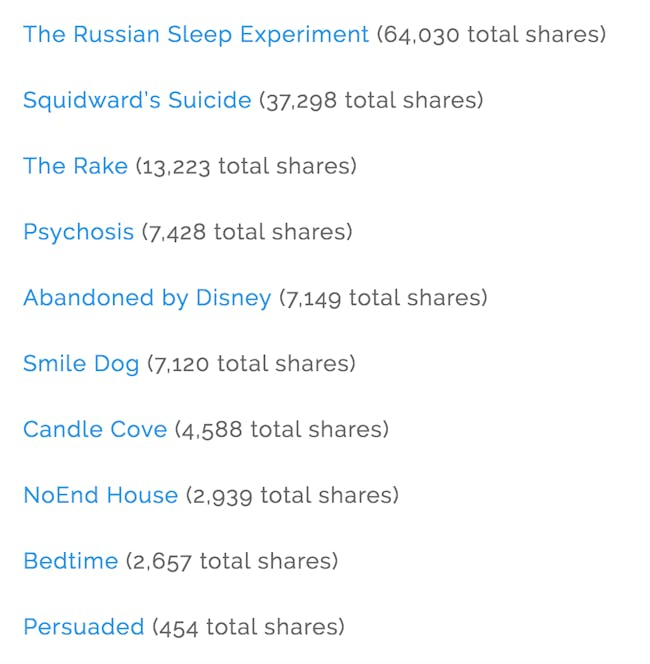Click the 37,298 total shares text
The height and width of the screenshot is (664, 650).
(x=371, y=101)
